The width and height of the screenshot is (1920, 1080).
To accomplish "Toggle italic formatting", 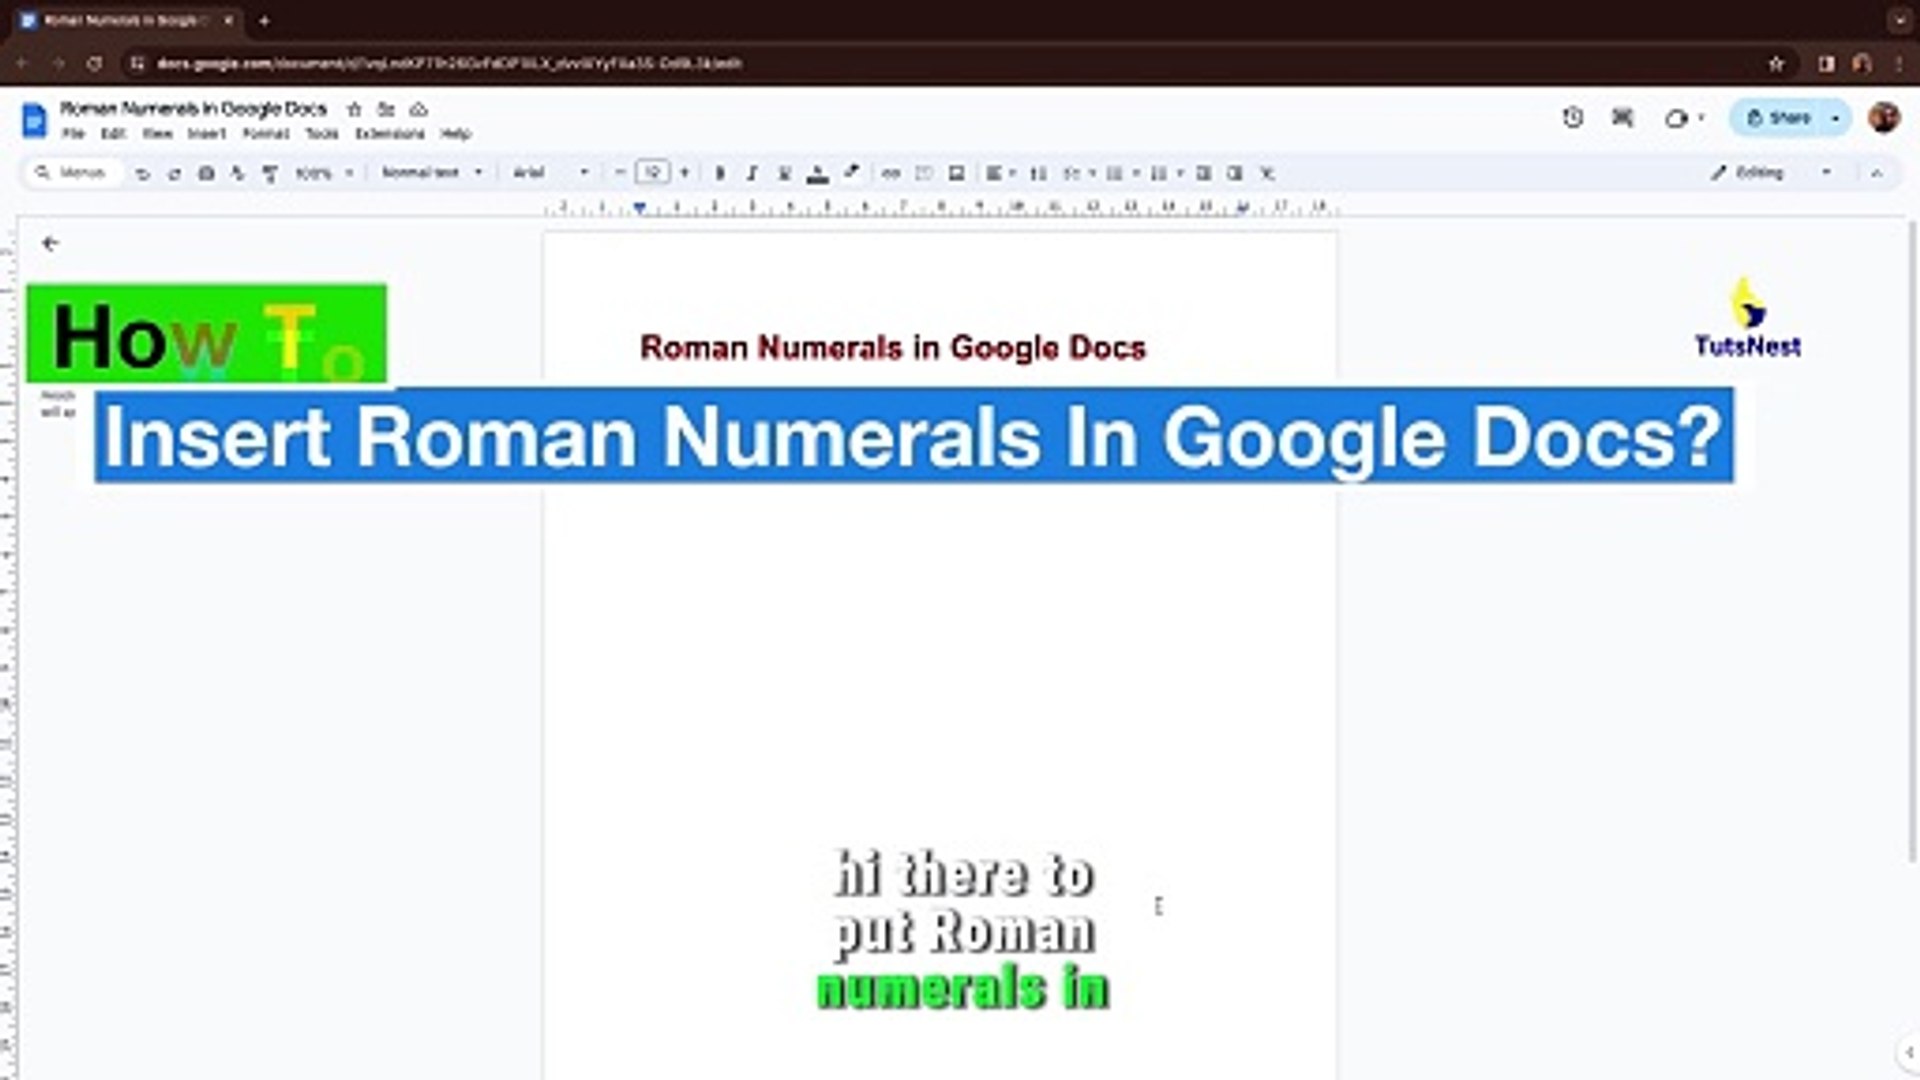I will click(x=752, y=173).
